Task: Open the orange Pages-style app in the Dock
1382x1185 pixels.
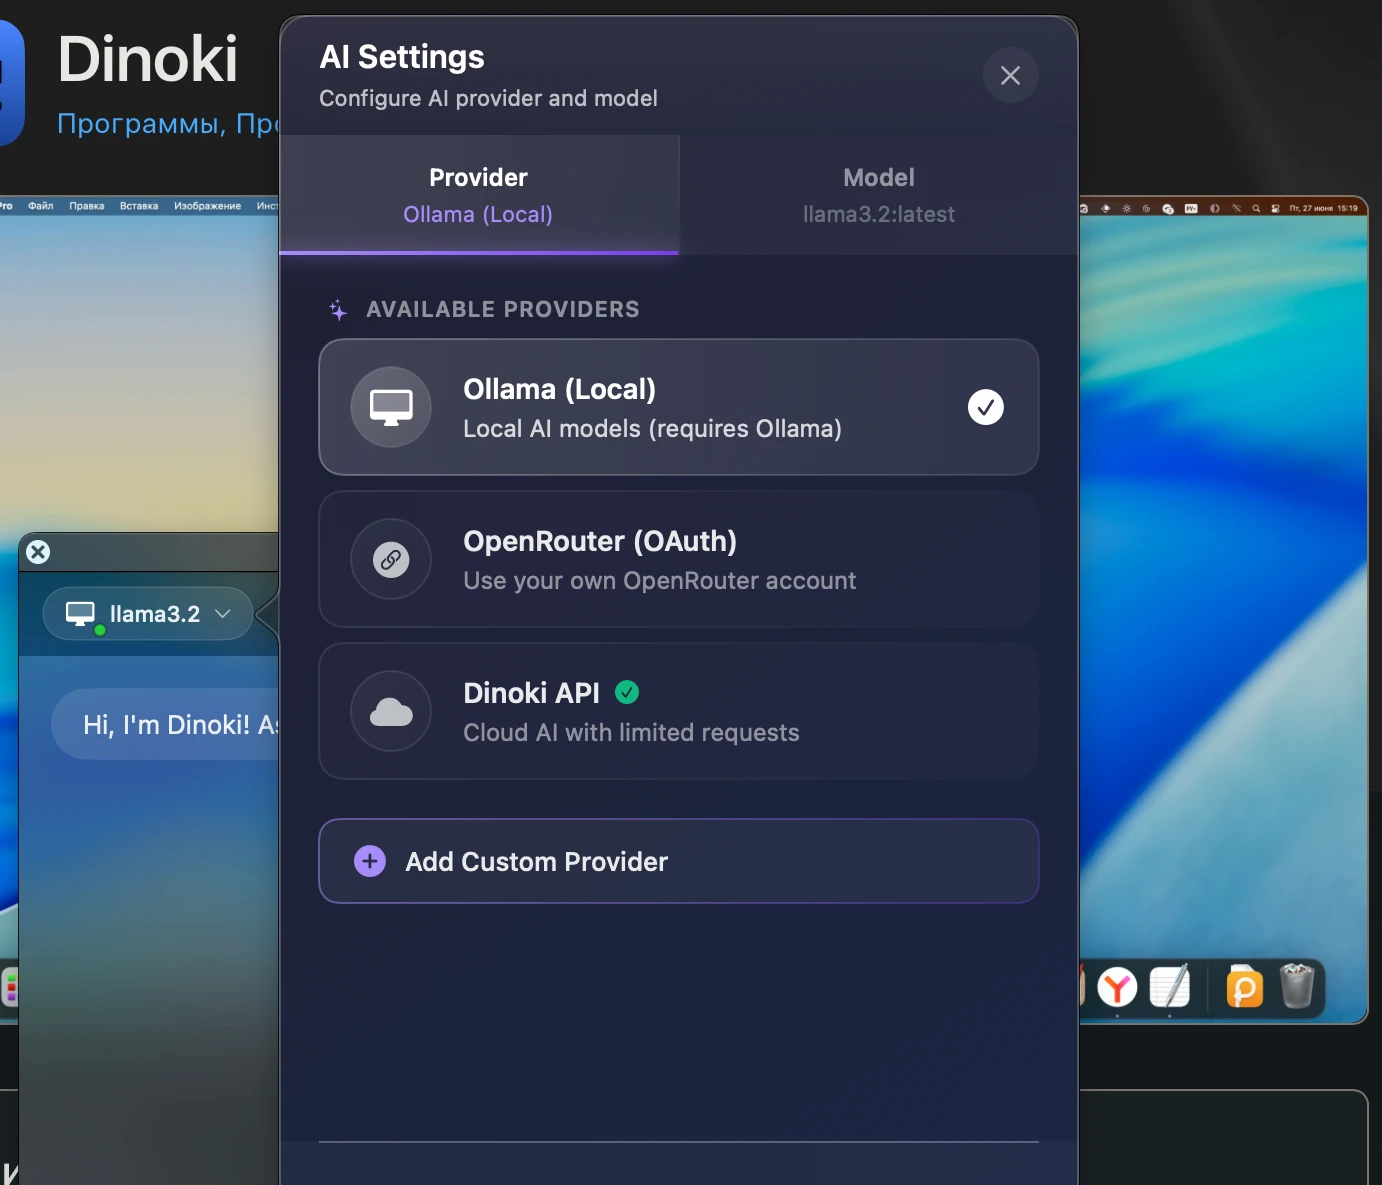Action: click(1245, 988)
